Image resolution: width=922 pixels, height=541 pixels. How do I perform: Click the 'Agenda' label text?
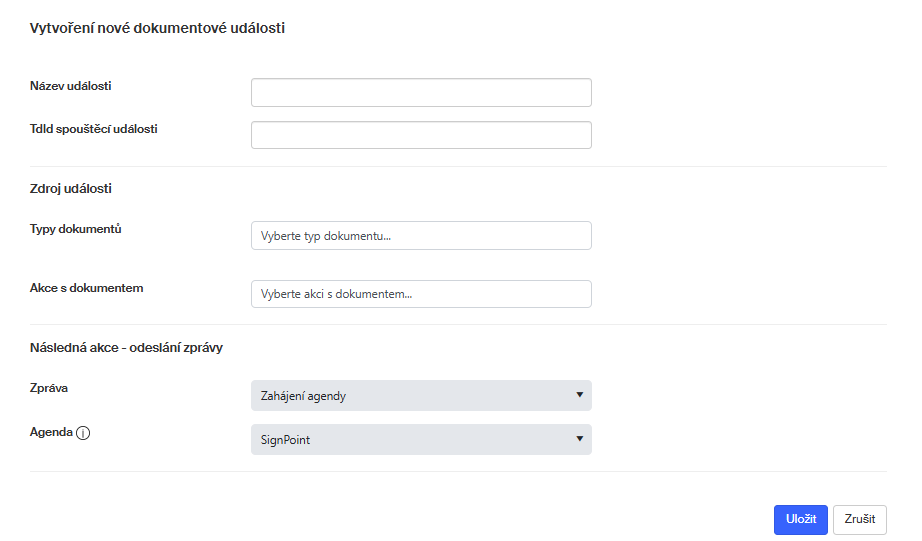(51, 433)
